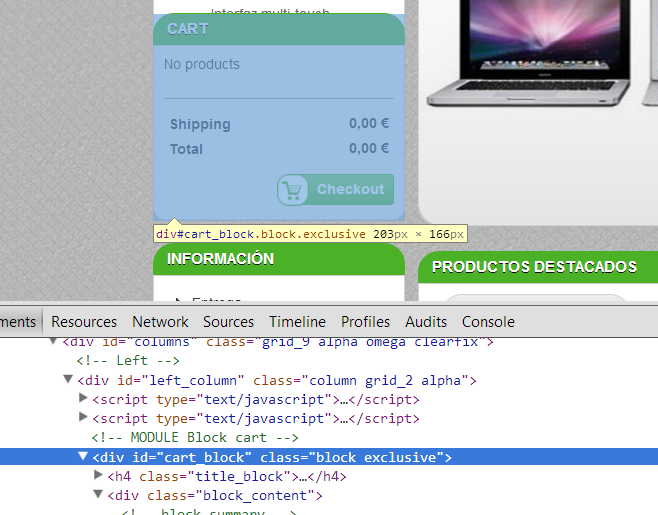Click the 'Left' HTML comment line
Screen dimensions: 658x515
[128, 361]
